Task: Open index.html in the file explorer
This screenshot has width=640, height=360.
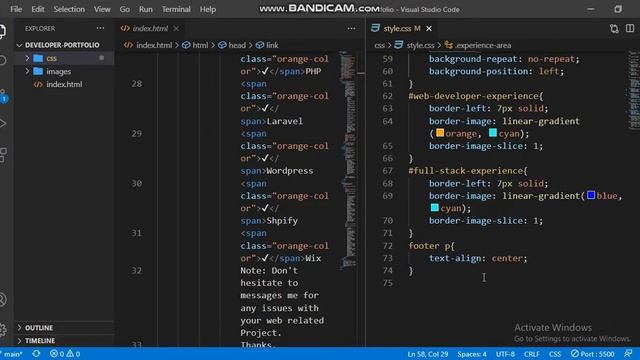Action: pyautogui.click(x=64, y=84)
